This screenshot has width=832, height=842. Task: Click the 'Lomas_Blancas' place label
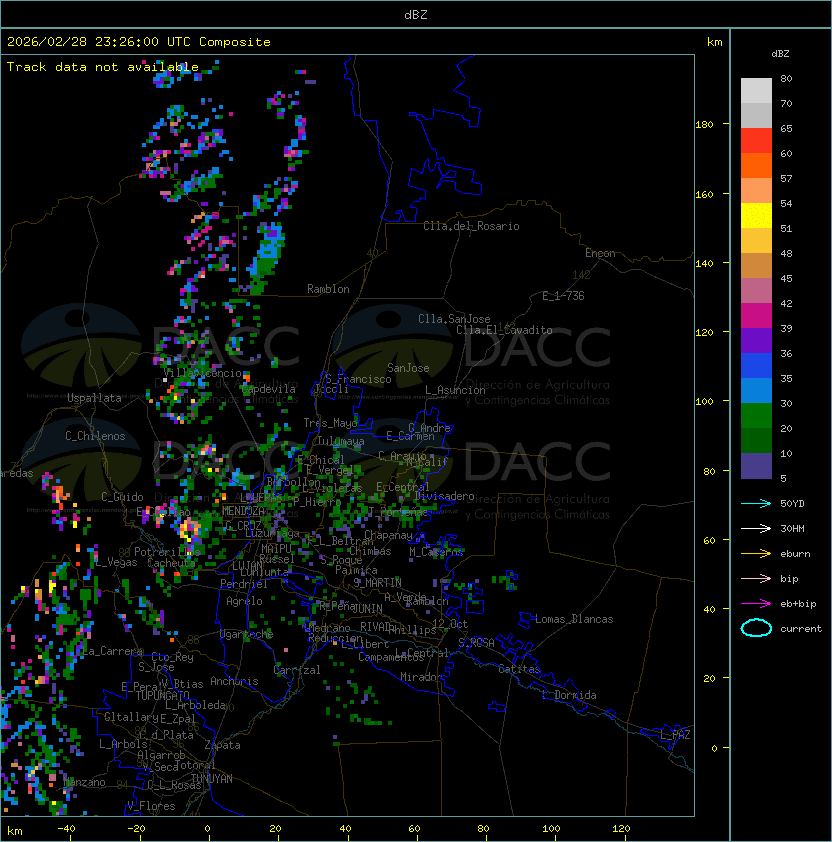pyautogui.click(x=574, y=619)
